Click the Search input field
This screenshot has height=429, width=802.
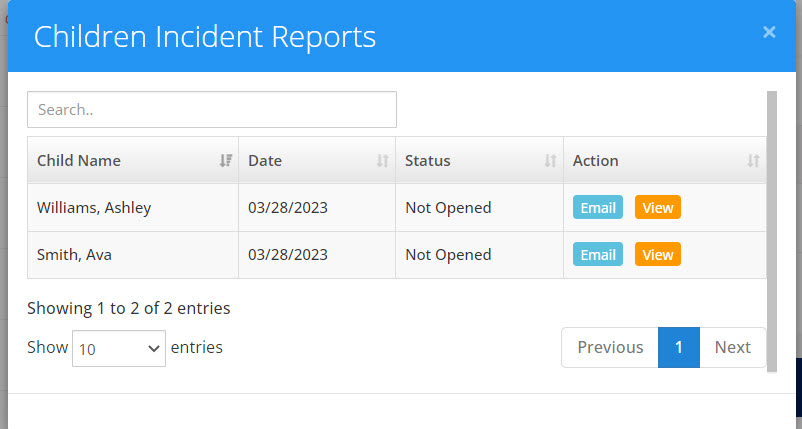212,109
